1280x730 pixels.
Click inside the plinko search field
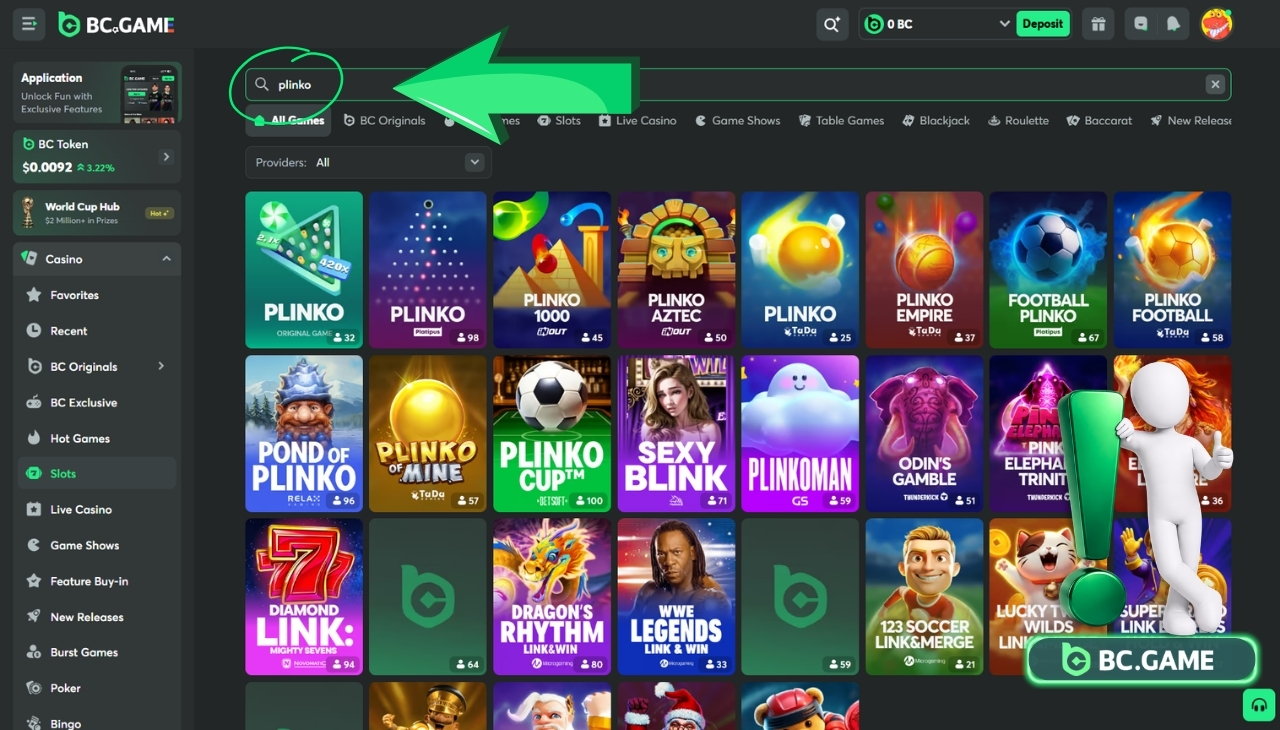coord(738,85)
